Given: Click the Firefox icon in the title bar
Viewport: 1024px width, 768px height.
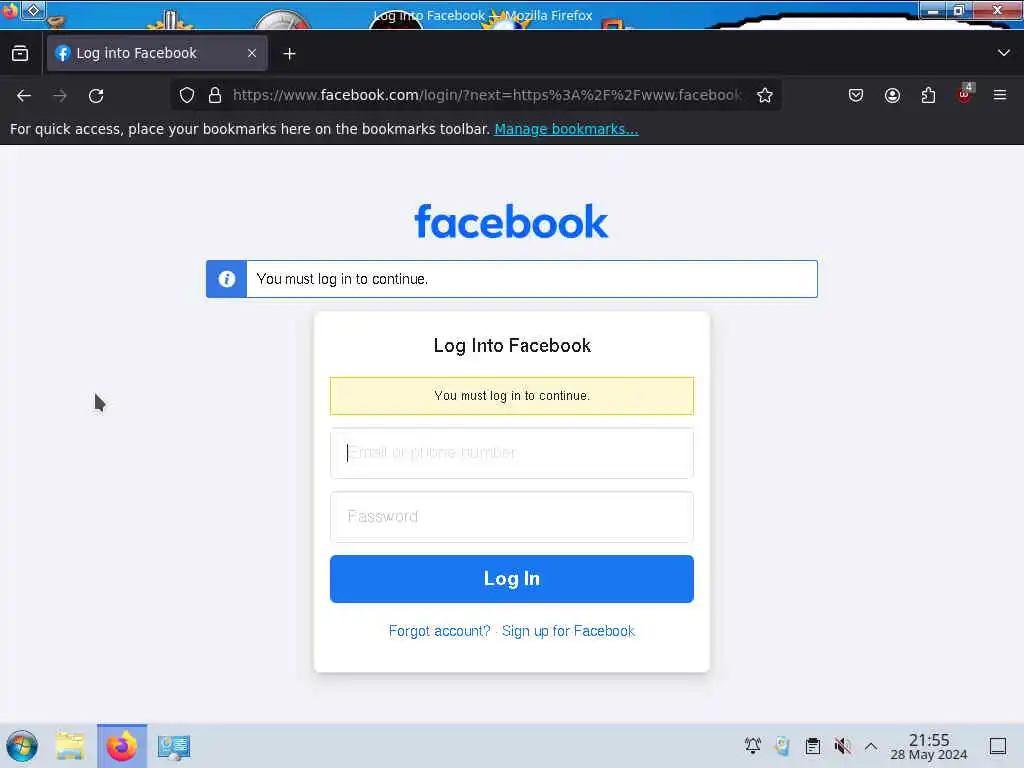Looking at the screenshot, I should tap(10, 10).
